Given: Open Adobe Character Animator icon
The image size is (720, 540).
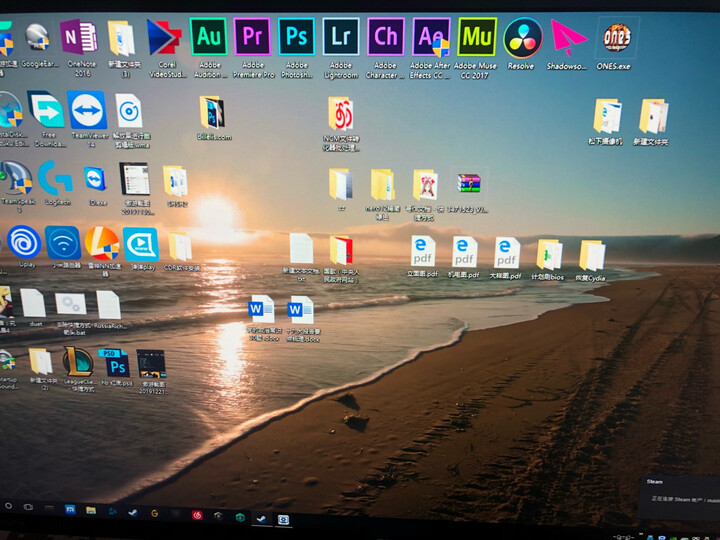Looking at the screenshot, I should click(x=386, y=37).
